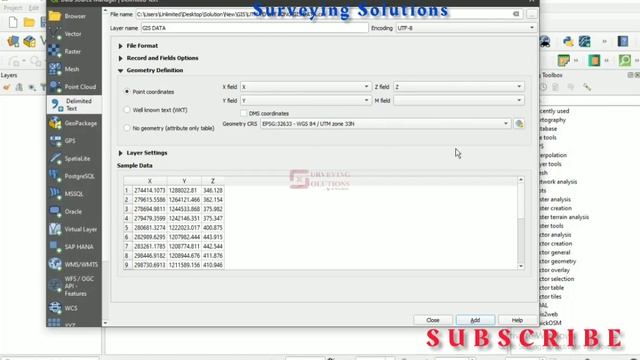Switch to the Vector source tab
Viewport: 640px width, 360px height.
74,34
